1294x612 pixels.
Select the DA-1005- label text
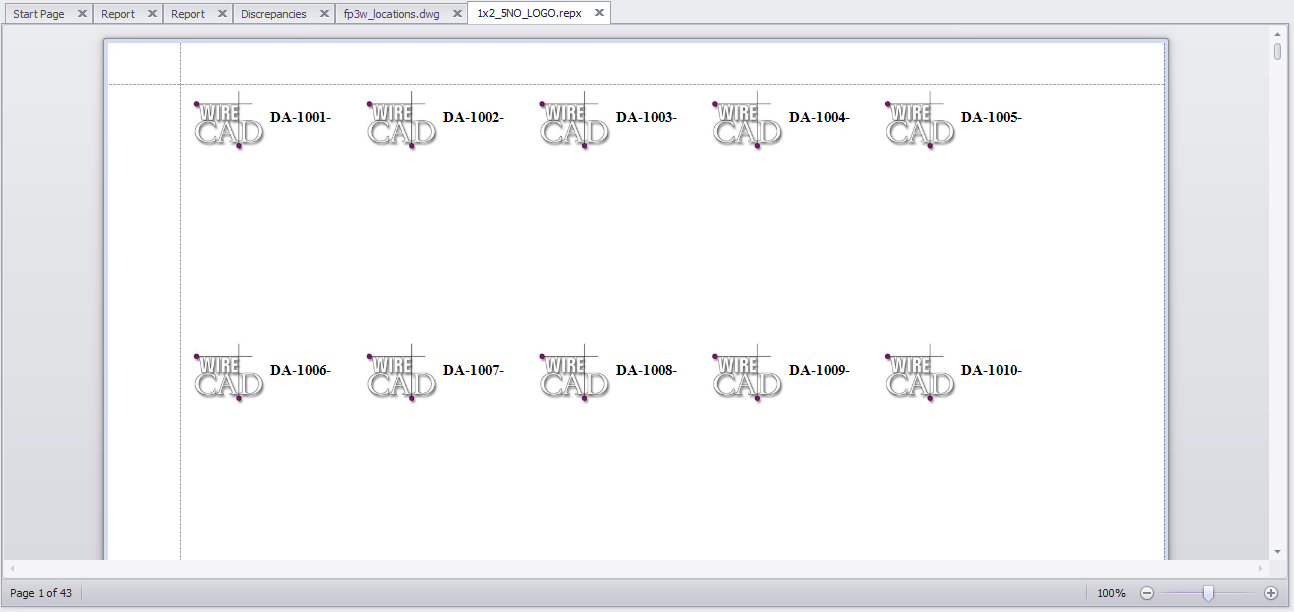991,117
